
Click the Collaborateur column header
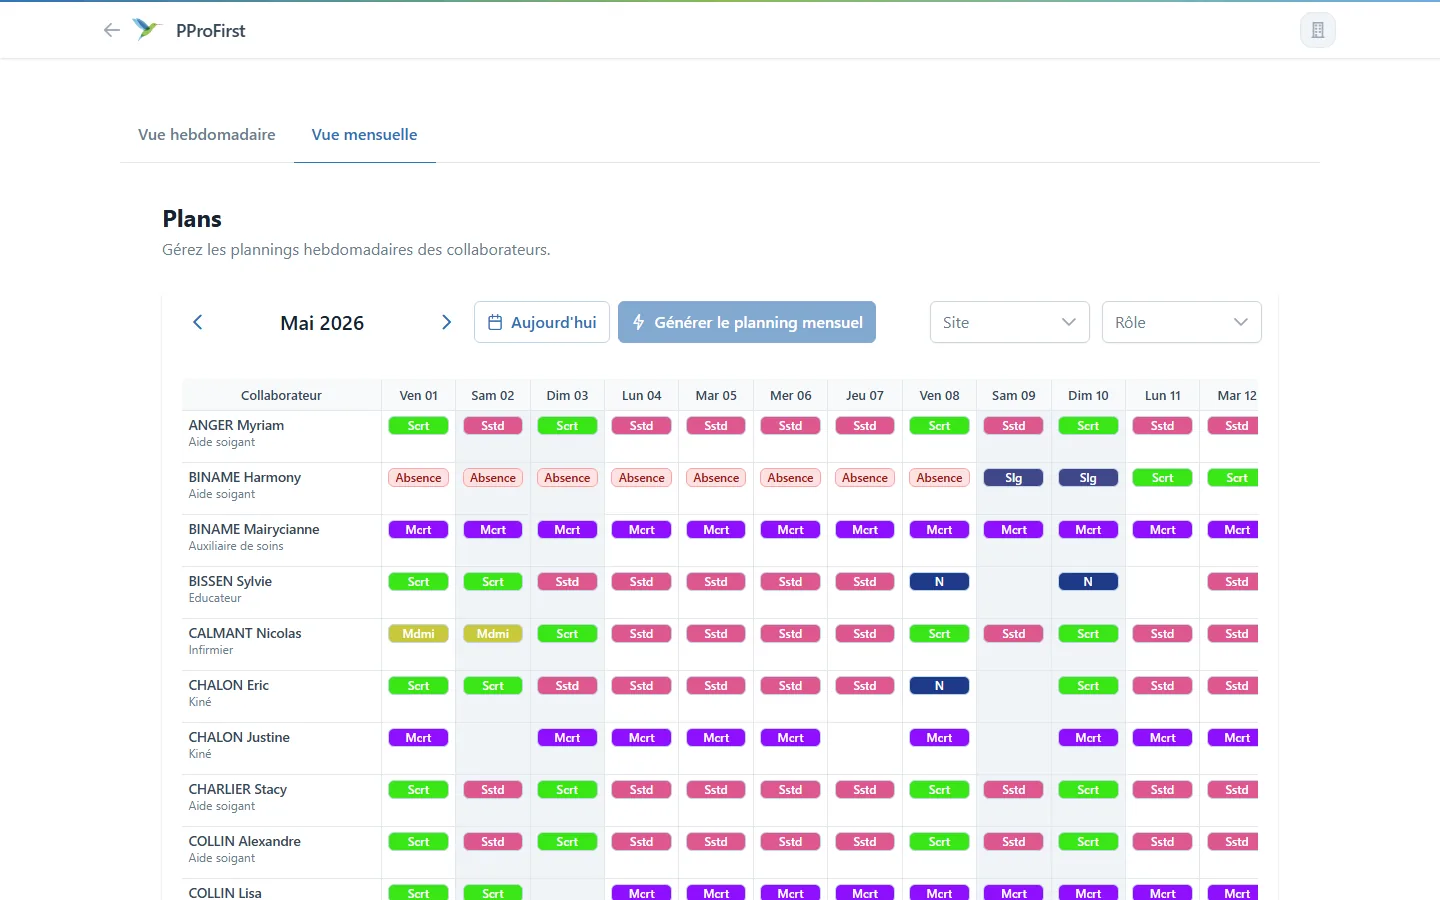[281, 396]
